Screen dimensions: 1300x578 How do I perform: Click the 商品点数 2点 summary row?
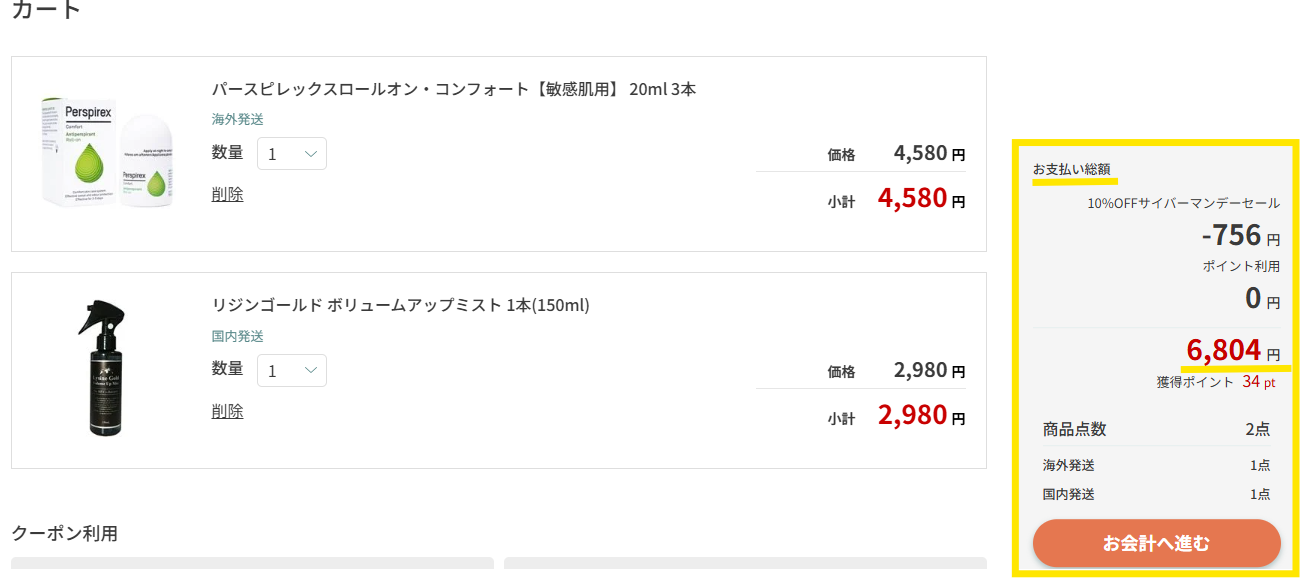point(1156,429)
